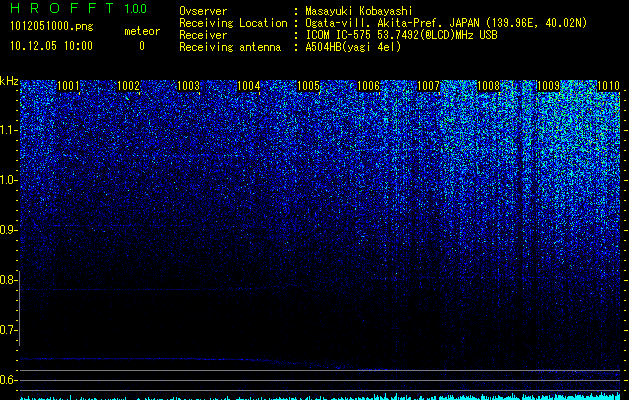
Task: Click the 1005 time marker
Action: (x=308, y=86)
